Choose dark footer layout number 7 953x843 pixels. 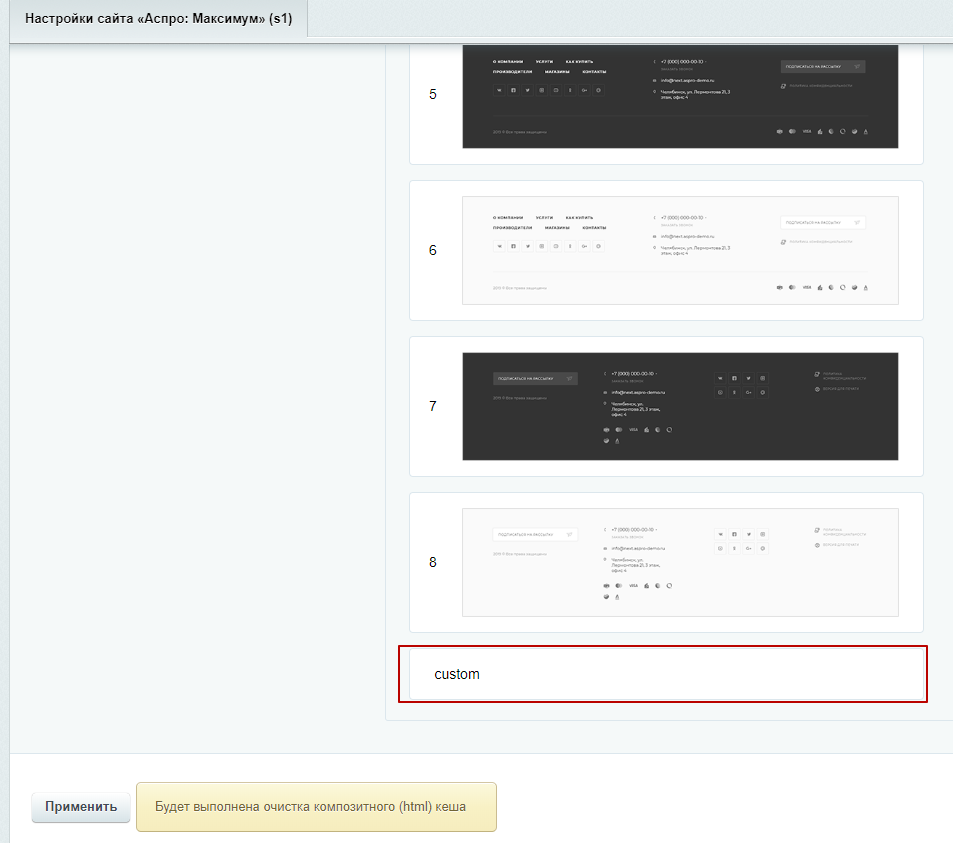(x=680, y=406)
